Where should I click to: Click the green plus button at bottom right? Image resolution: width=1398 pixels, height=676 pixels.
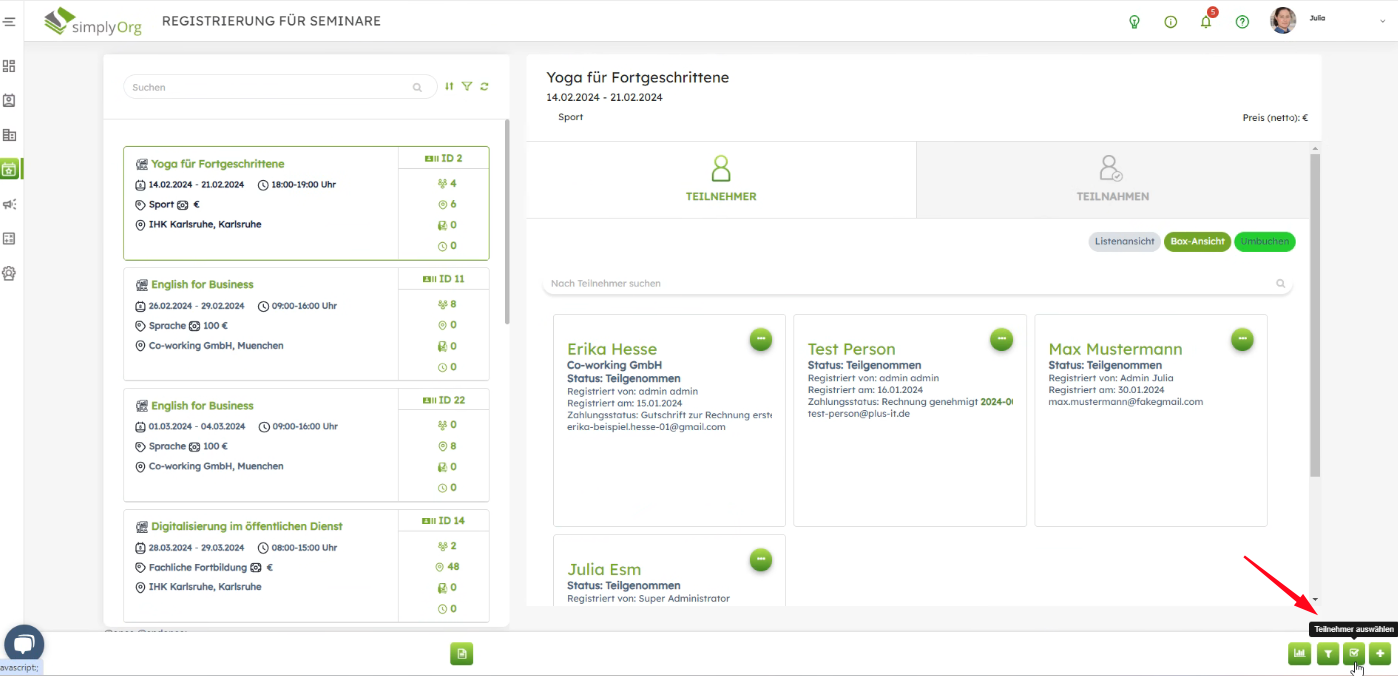point(1380,654)
